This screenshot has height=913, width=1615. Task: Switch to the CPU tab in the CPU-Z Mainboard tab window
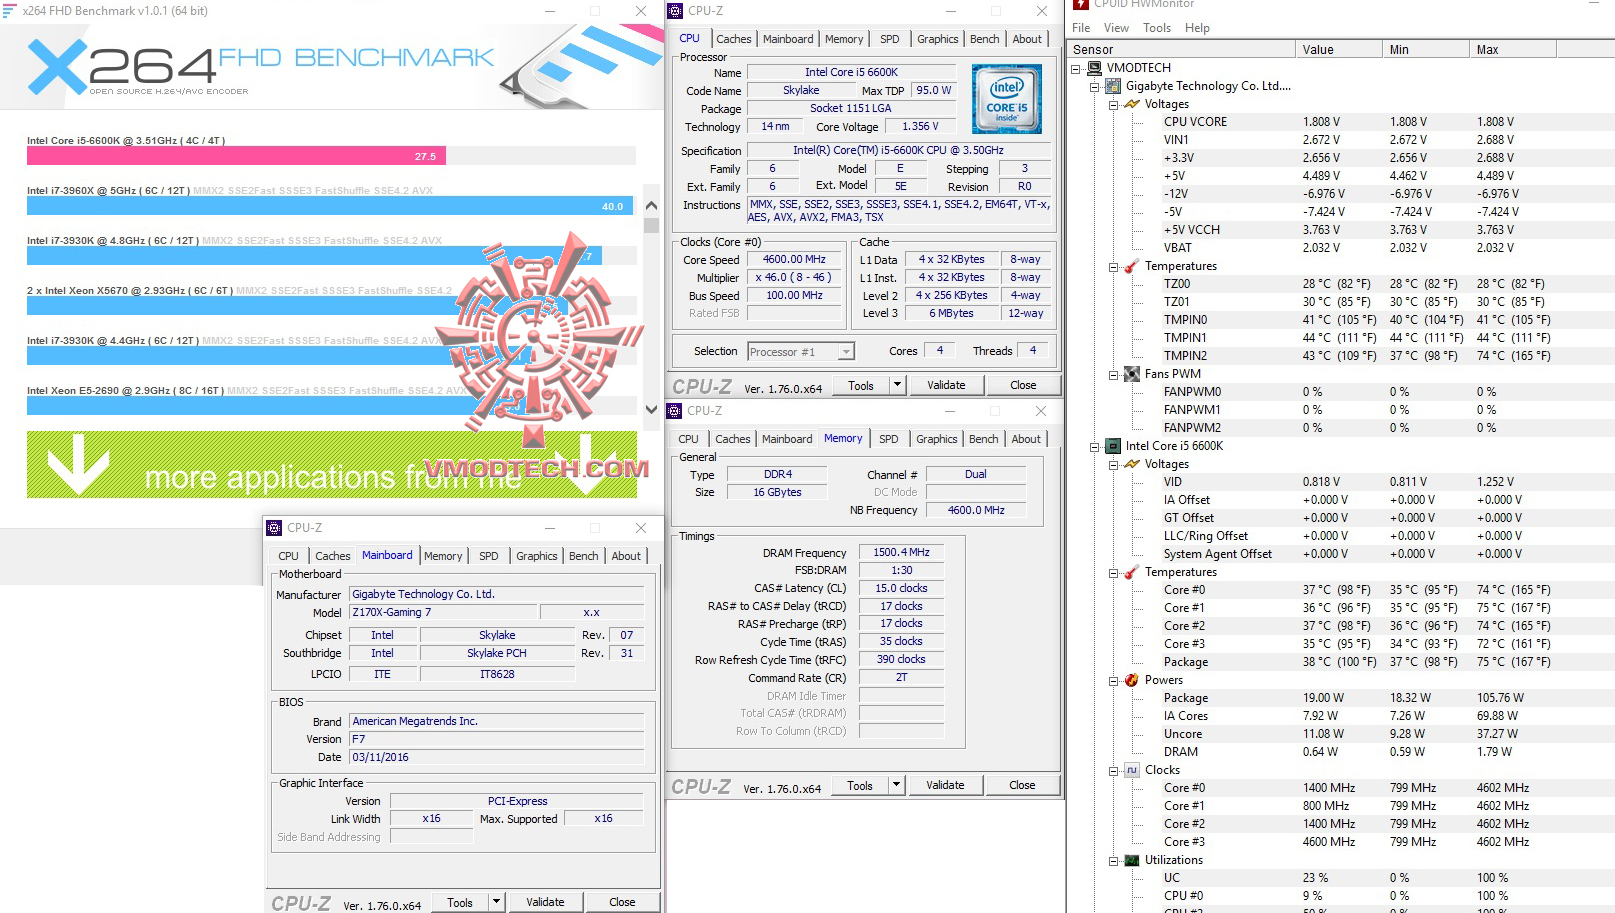click(289, 556)
